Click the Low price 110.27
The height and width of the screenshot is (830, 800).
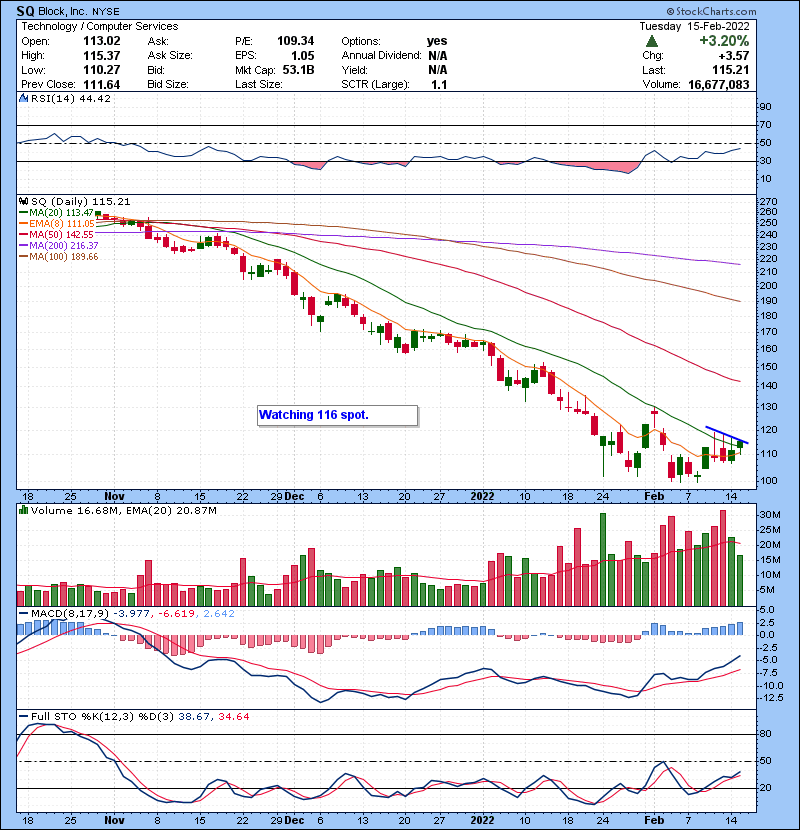102,70
